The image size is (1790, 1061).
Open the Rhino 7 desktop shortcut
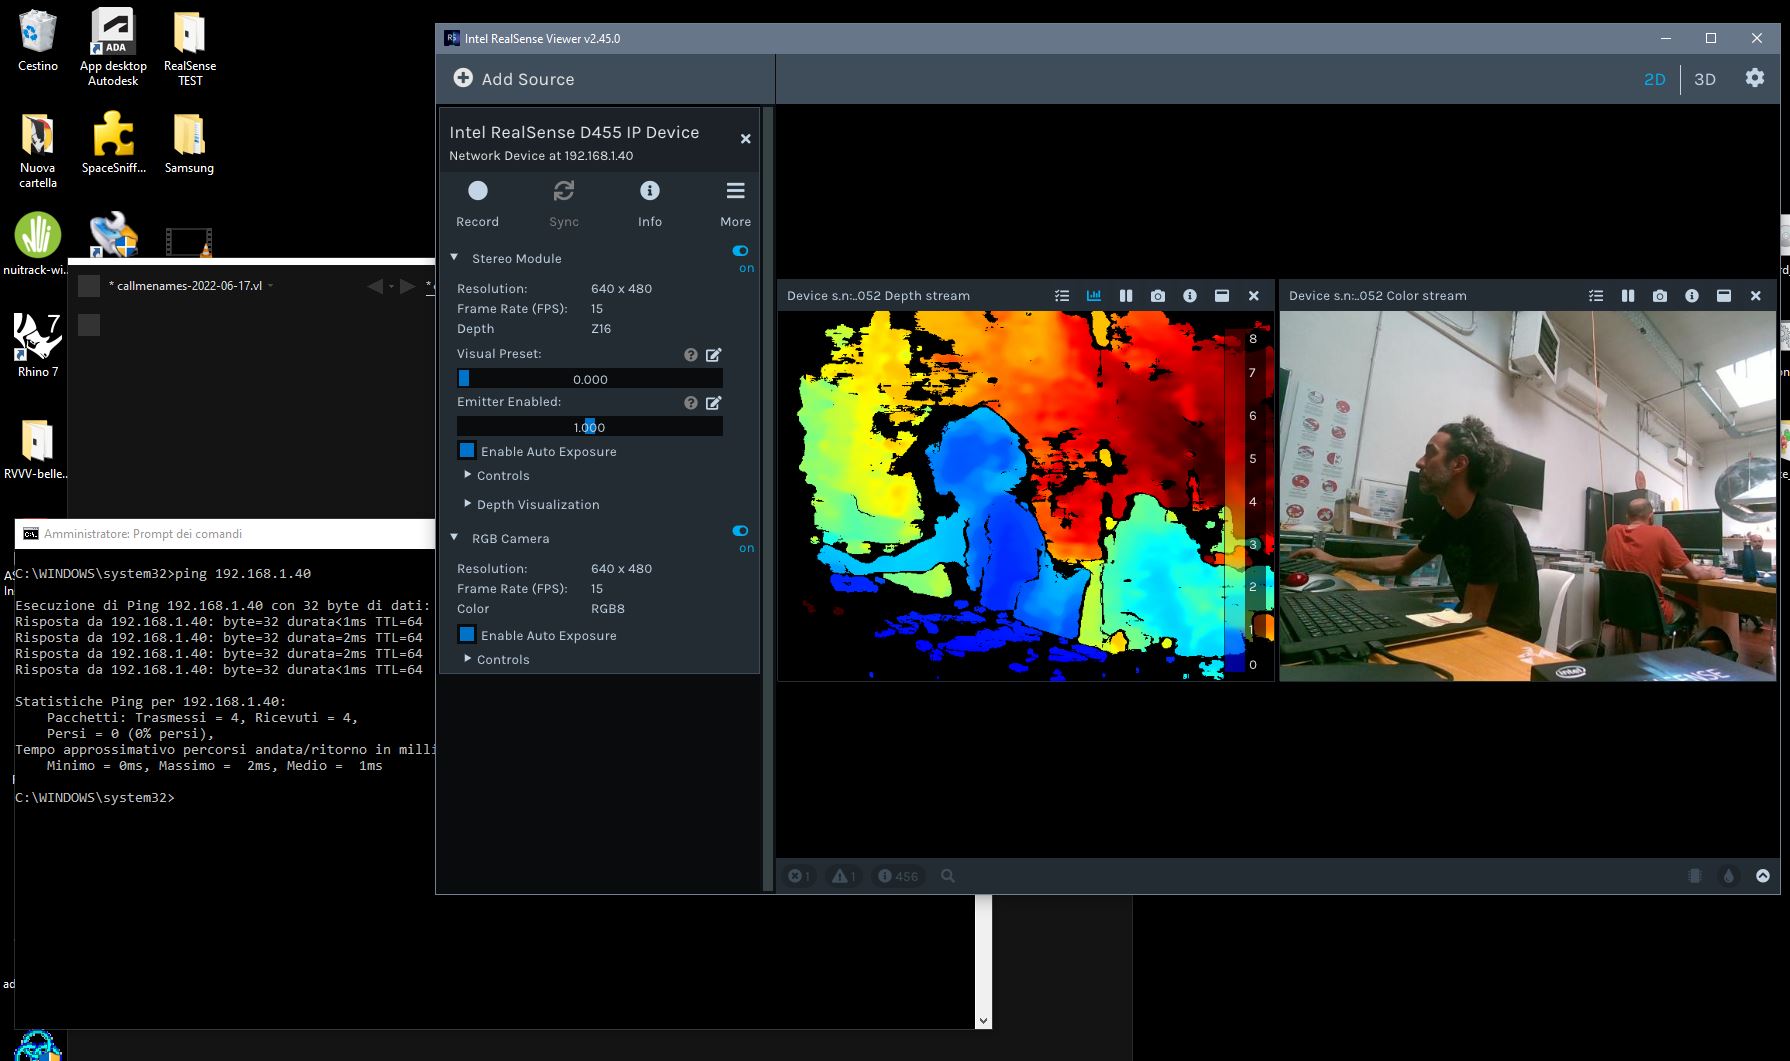coord(38,345)
